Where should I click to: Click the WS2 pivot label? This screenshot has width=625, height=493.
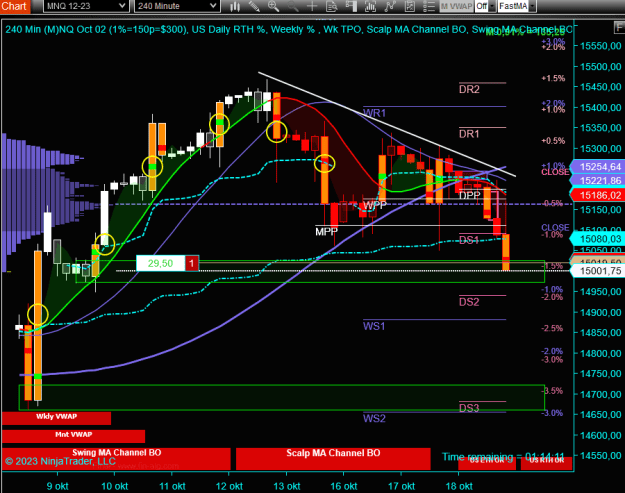tap(374, 418)
